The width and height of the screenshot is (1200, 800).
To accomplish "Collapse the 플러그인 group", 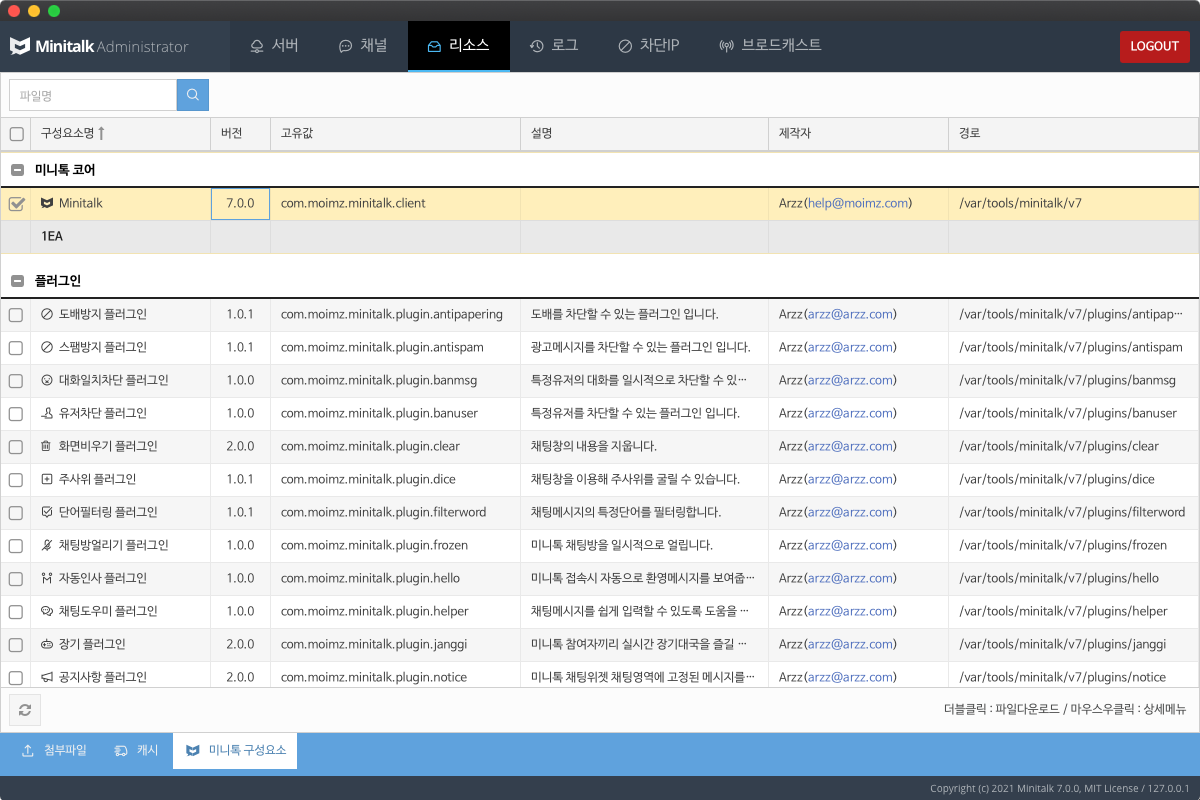I will 17,281.
